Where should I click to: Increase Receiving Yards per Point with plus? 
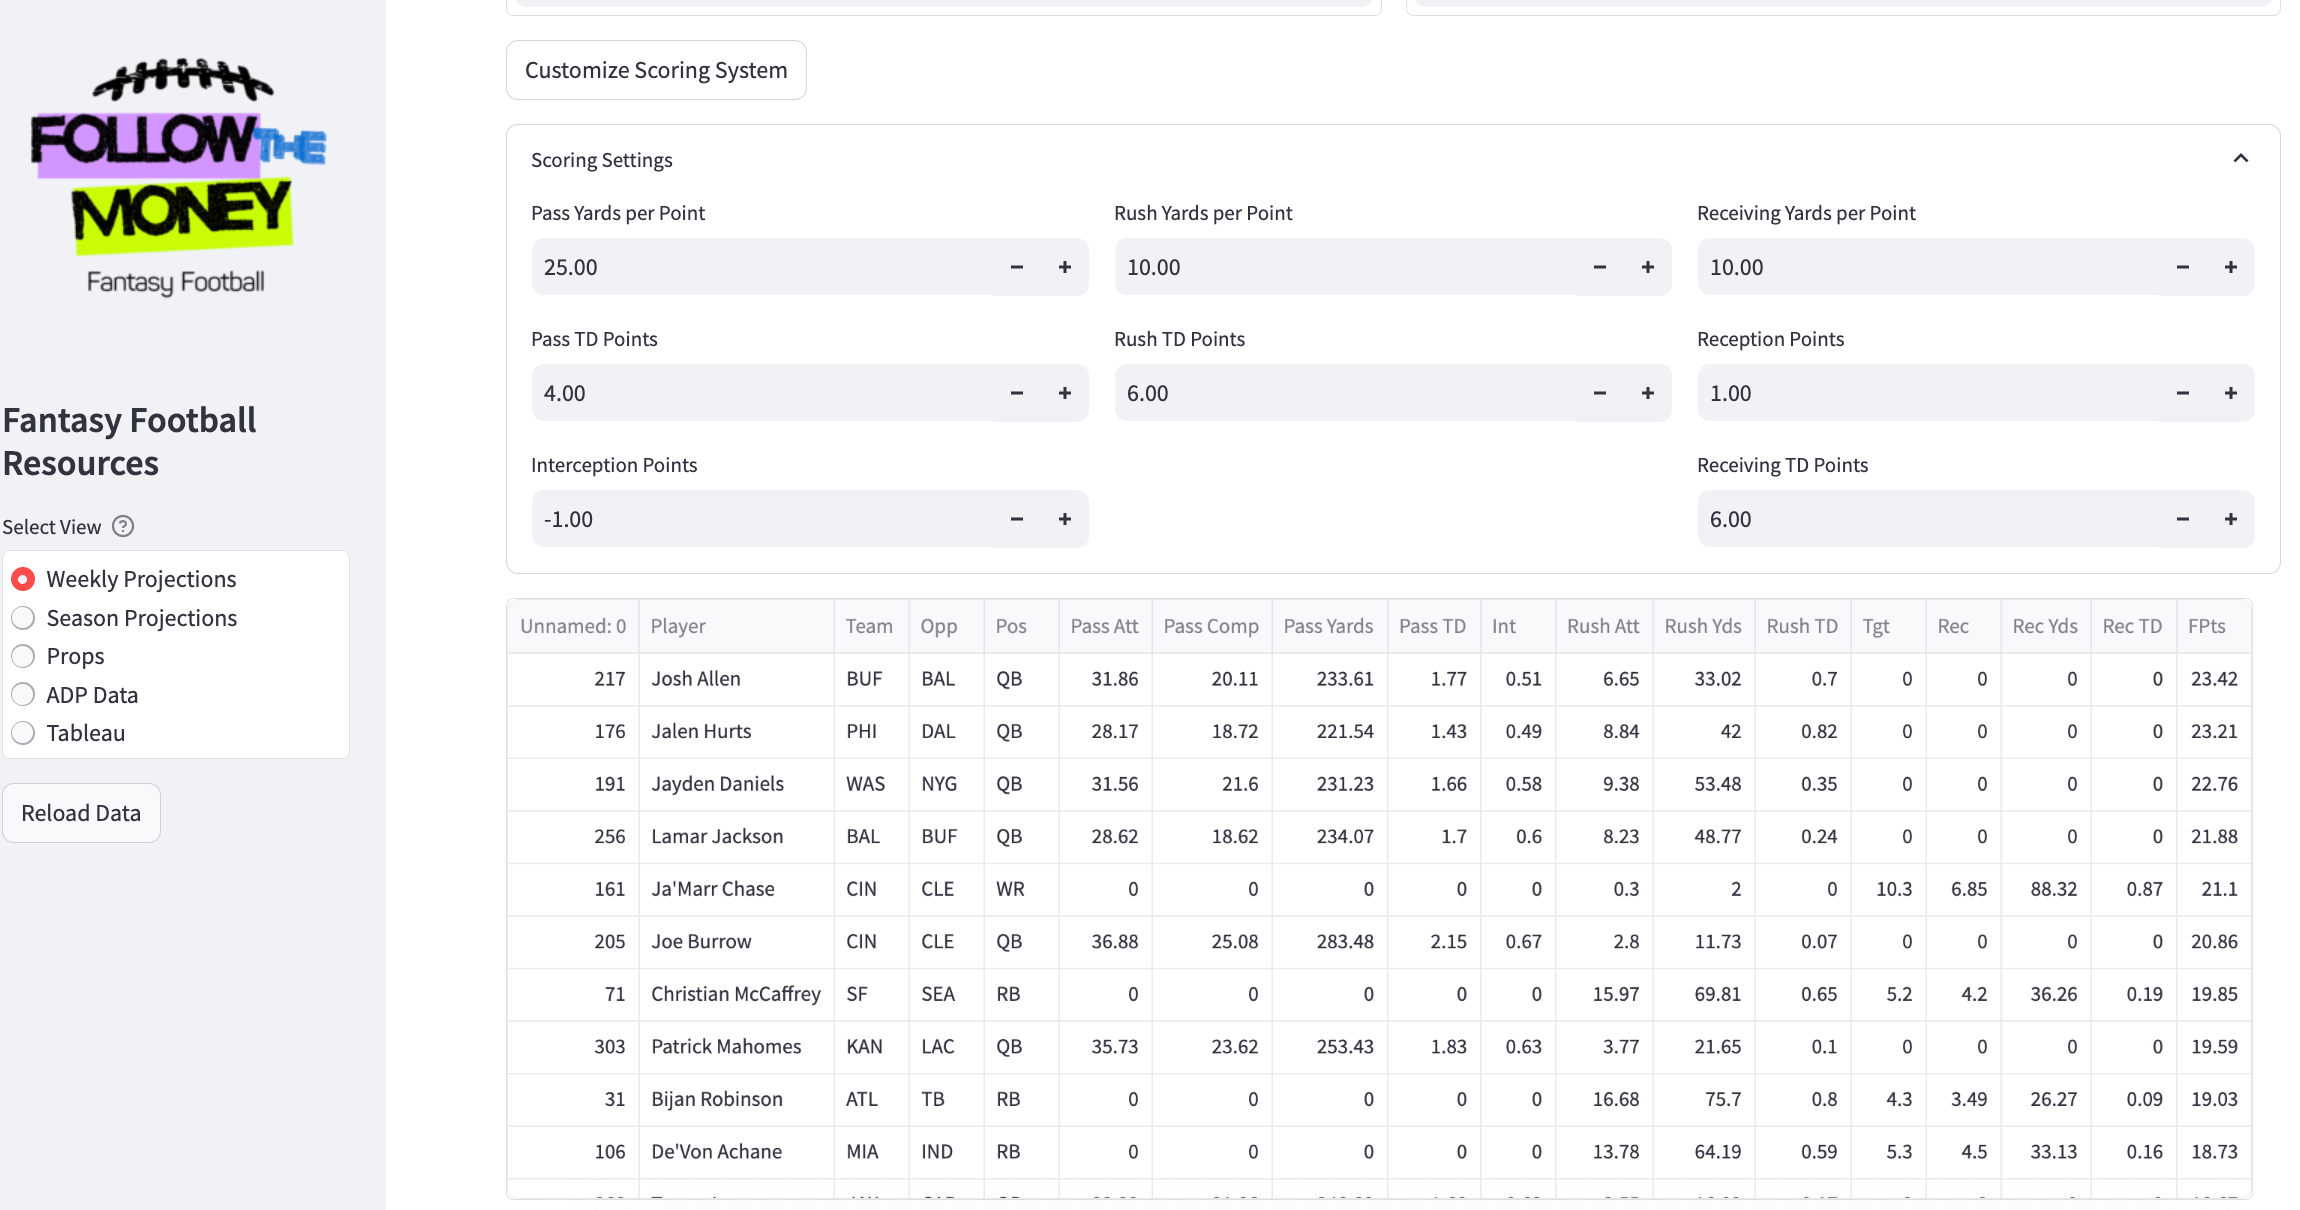click(x=2230, y=267)
